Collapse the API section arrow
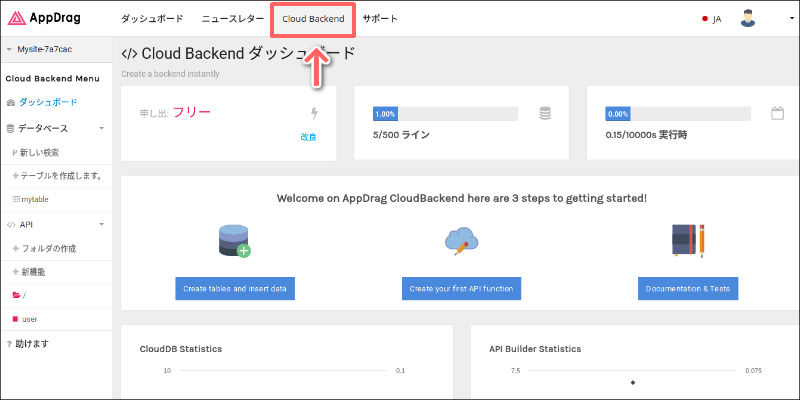The width and height of the screenshot is (800, 400). 101,224
